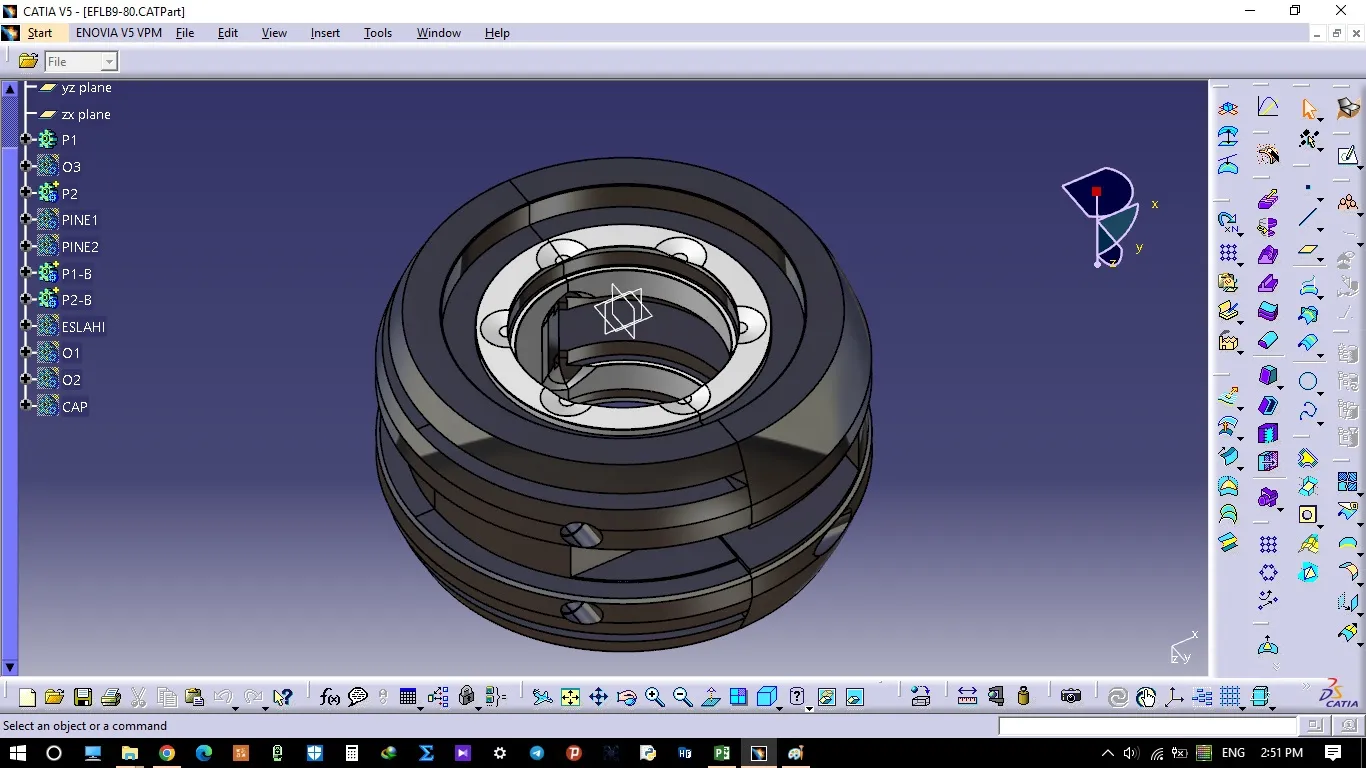The width and height of the screenshot is (1366, 768).
Task: Activate the Pan view tool
Action: [598, 697]
